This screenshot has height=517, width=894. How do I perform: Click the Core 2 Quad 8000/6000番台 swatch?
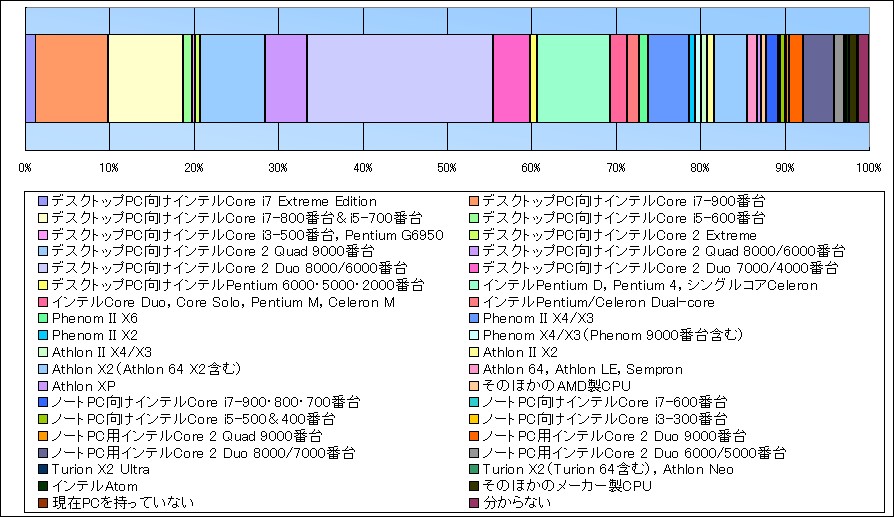click(x=474, y=251)
